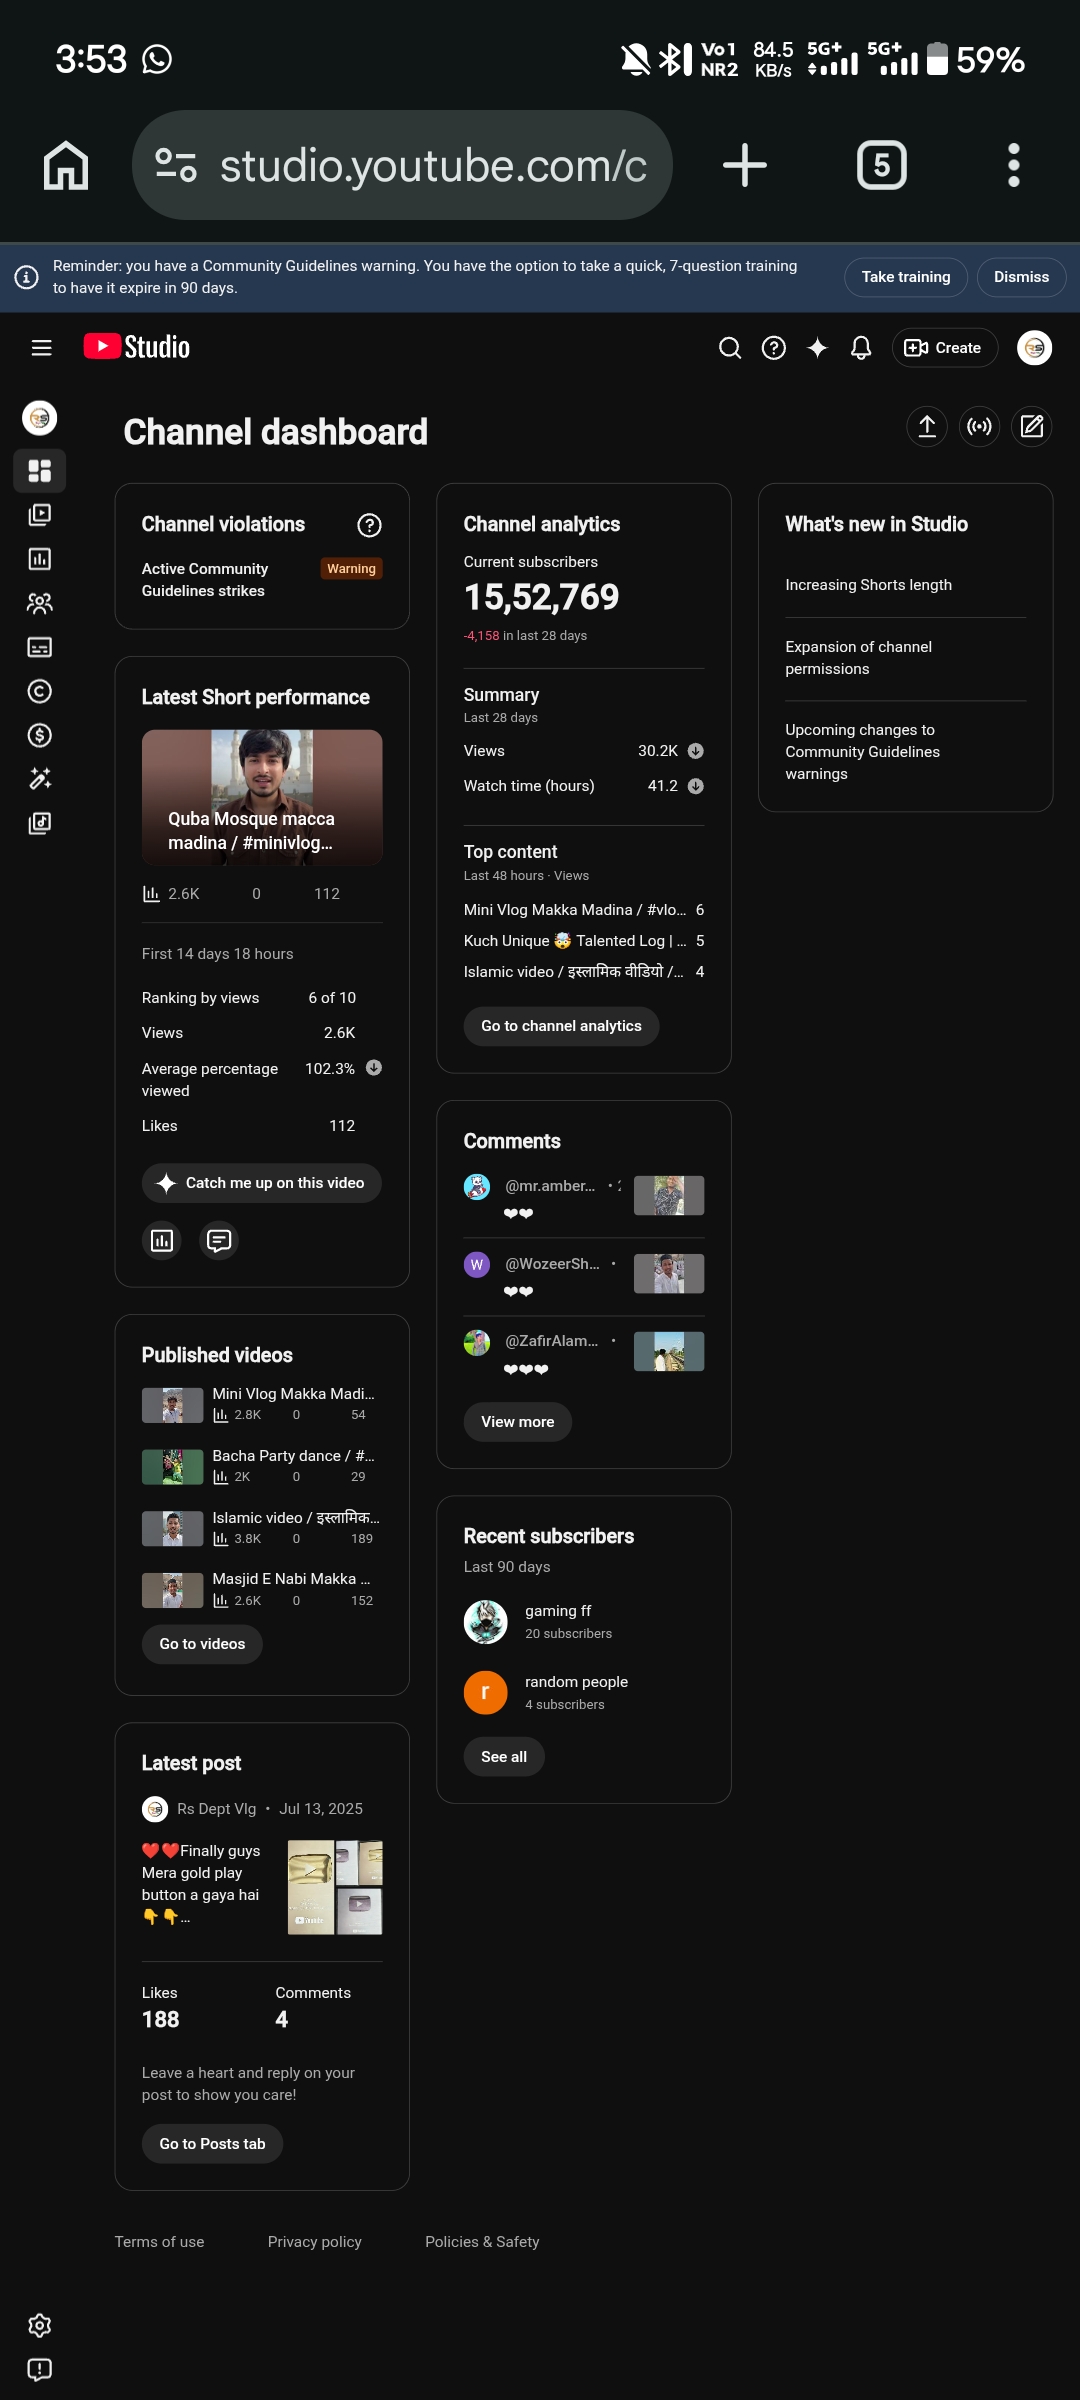This screenshot has width=1080, height=2400.
Task: Open Quba Mosque macca madina Short thumbnail
Action: pos(262,797)
